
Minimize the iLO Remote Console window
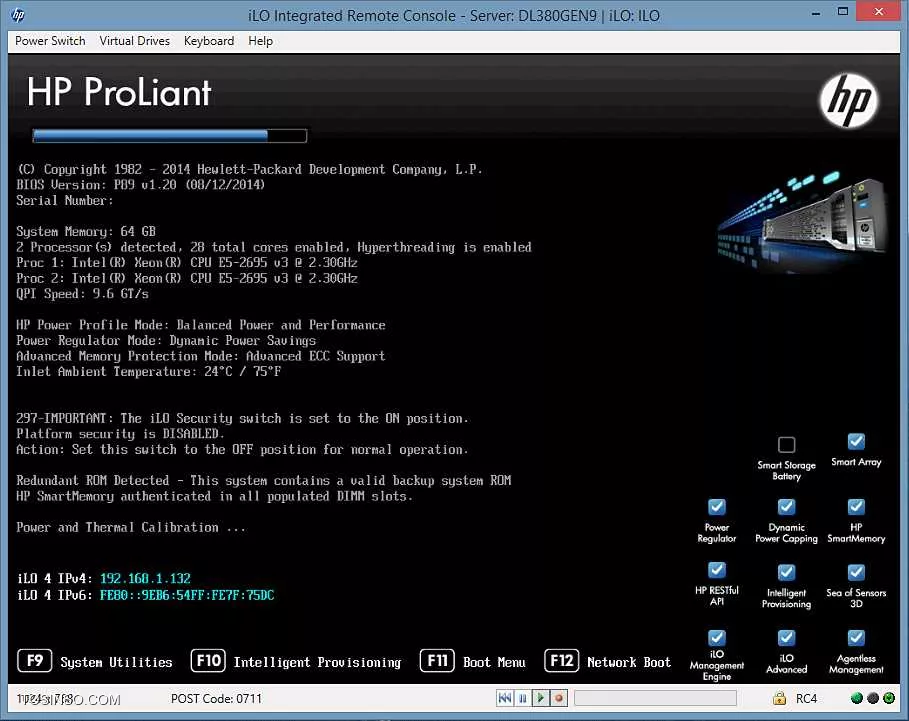(x=816, y=12)
